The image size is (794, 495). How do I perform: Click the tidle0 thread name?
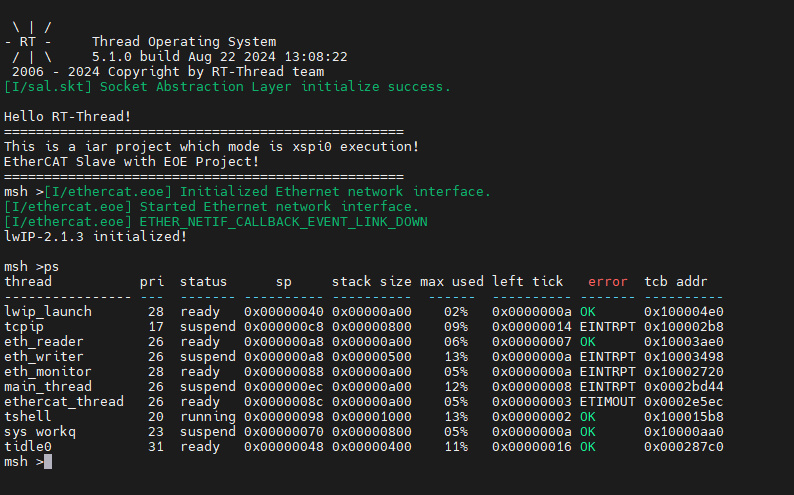pos(28,447)
